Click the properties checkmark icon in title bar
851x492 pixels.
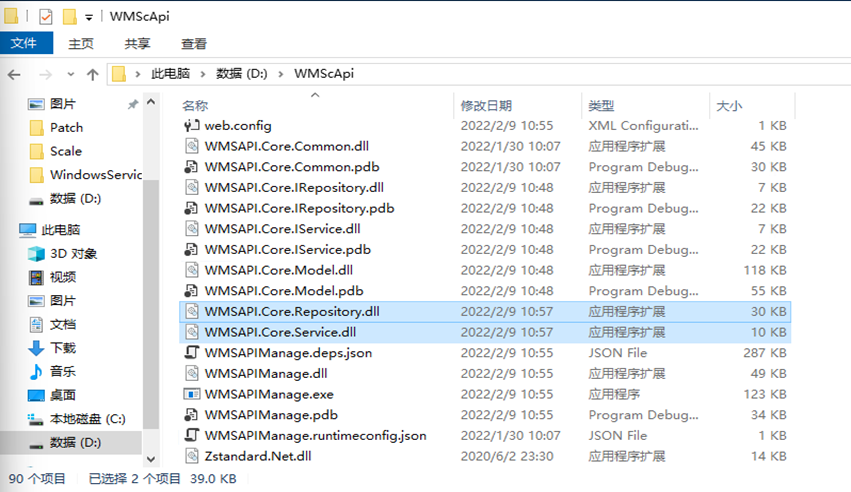tap(46, 17)
